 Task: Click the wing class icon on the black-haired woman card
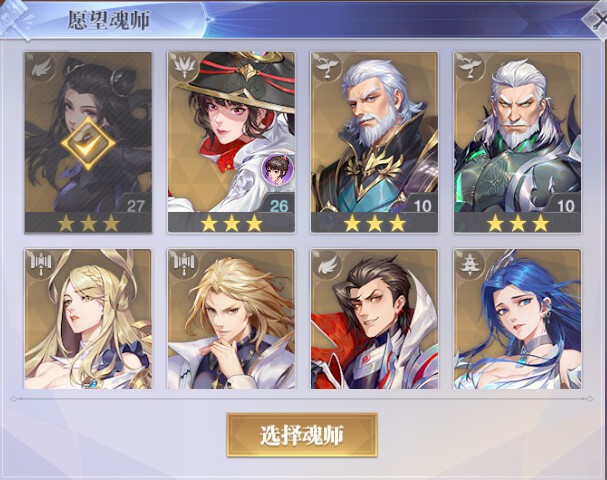(42, 69)
